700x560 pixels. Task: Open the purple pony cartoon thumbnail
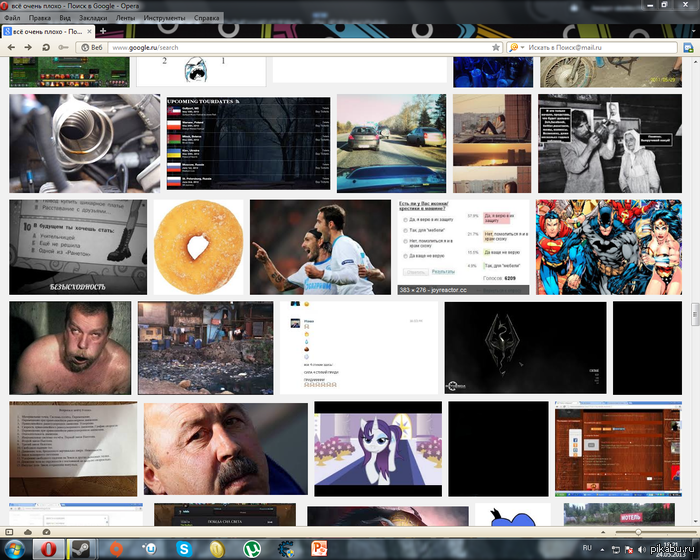pos(378,449)
